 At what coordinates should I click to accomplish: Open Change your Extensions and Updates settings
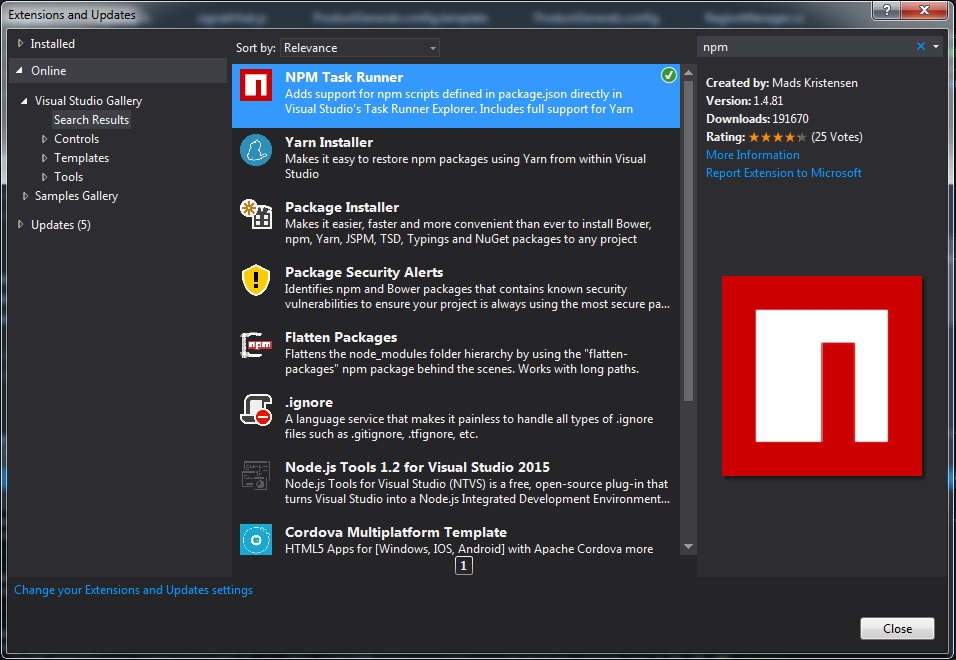(133, 590)
